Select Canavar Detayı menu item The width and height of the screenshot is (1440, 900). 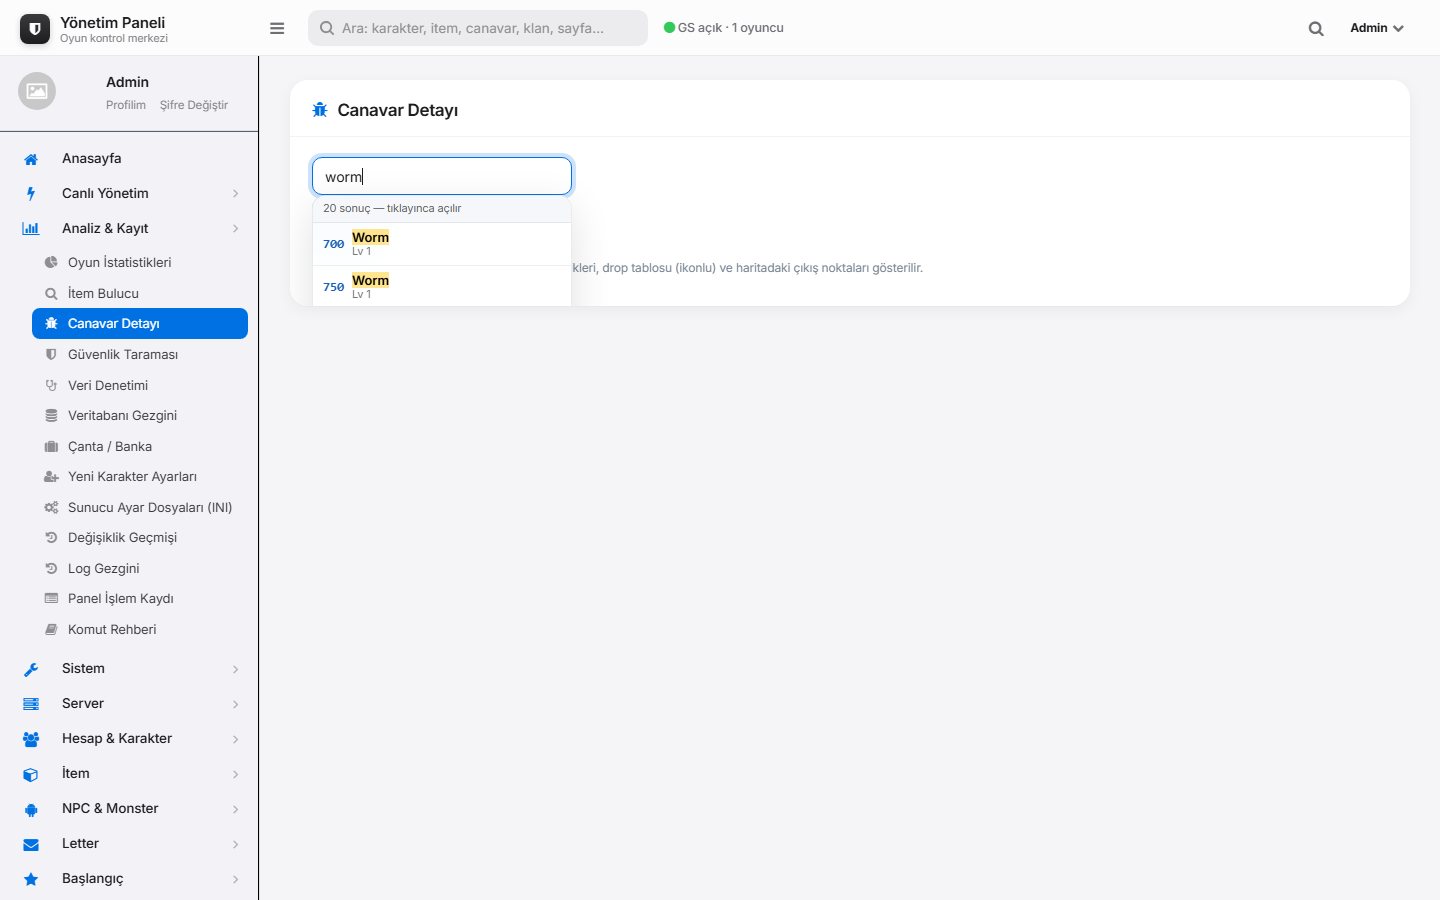click(x=140, y=324)
